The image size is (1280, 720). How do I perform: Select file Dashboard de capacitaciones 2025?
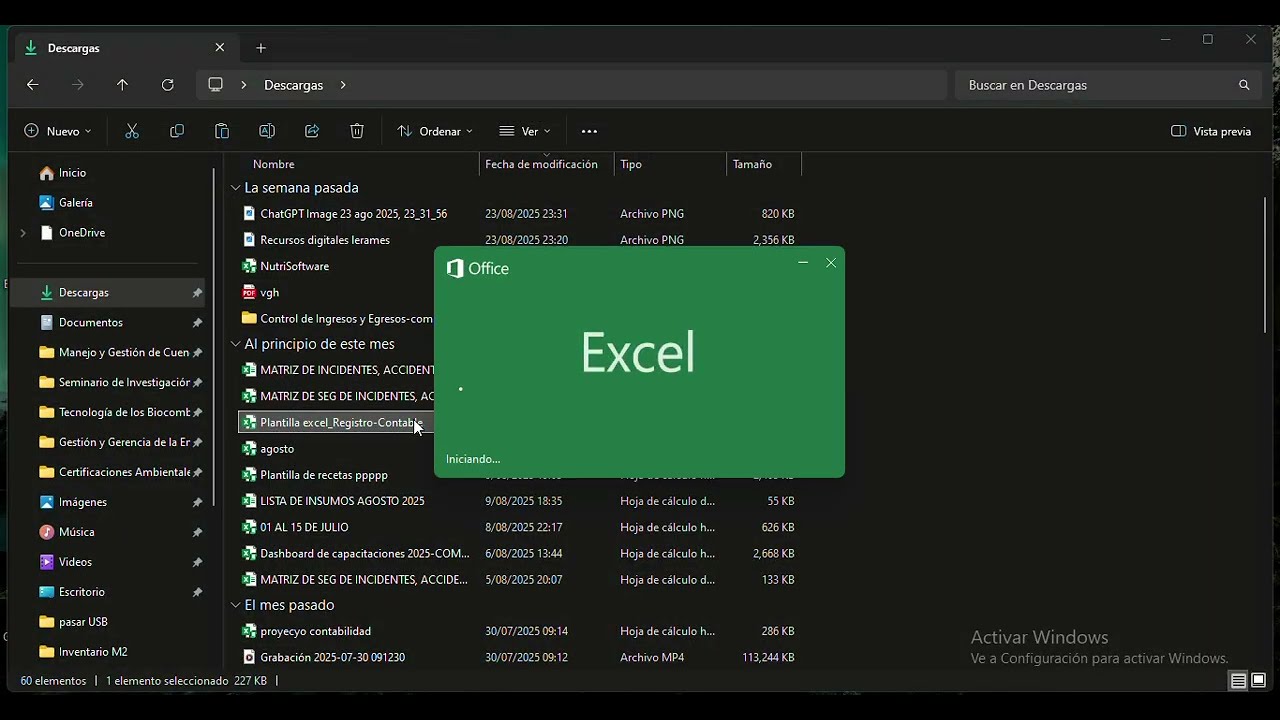tap(364, 553)
